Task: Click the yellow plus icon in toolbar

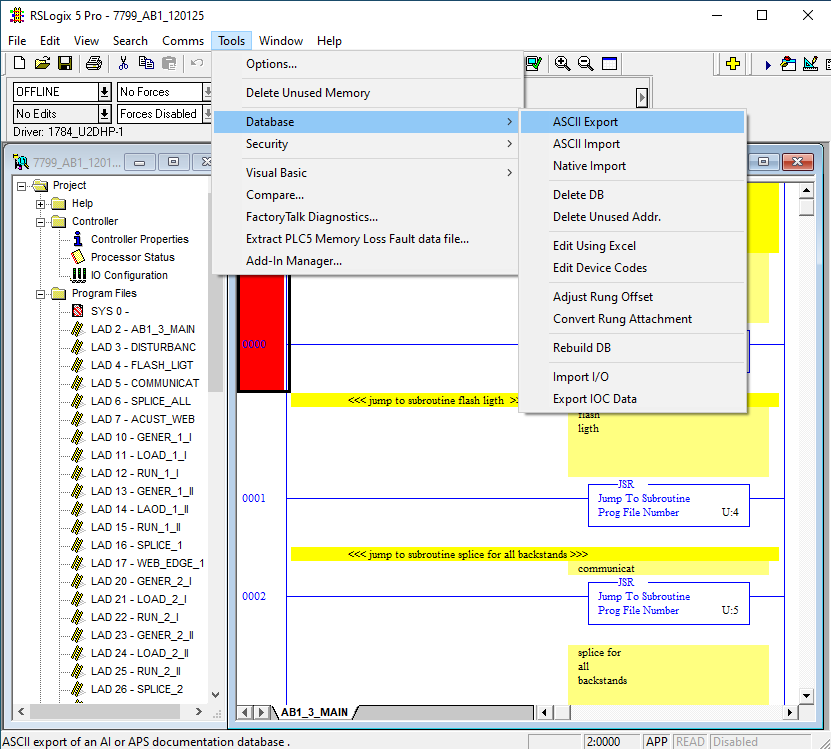Action: (733, 64)
